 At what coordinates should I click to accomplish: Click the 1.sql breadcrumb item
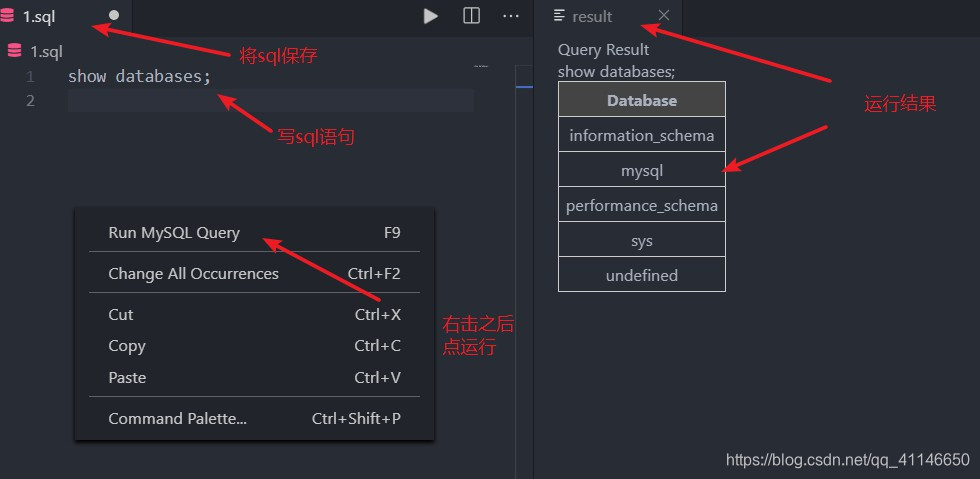pos(47,52)
